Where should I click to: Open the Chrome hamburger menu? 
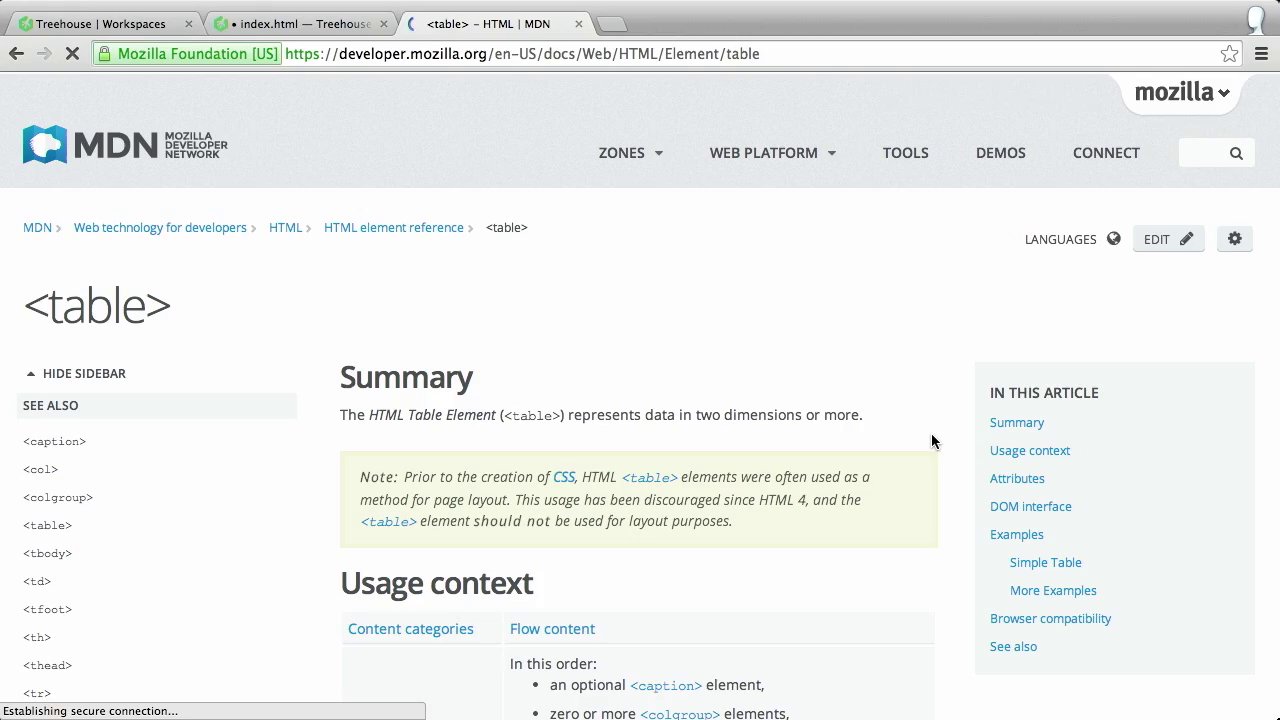coord(1261,54)
